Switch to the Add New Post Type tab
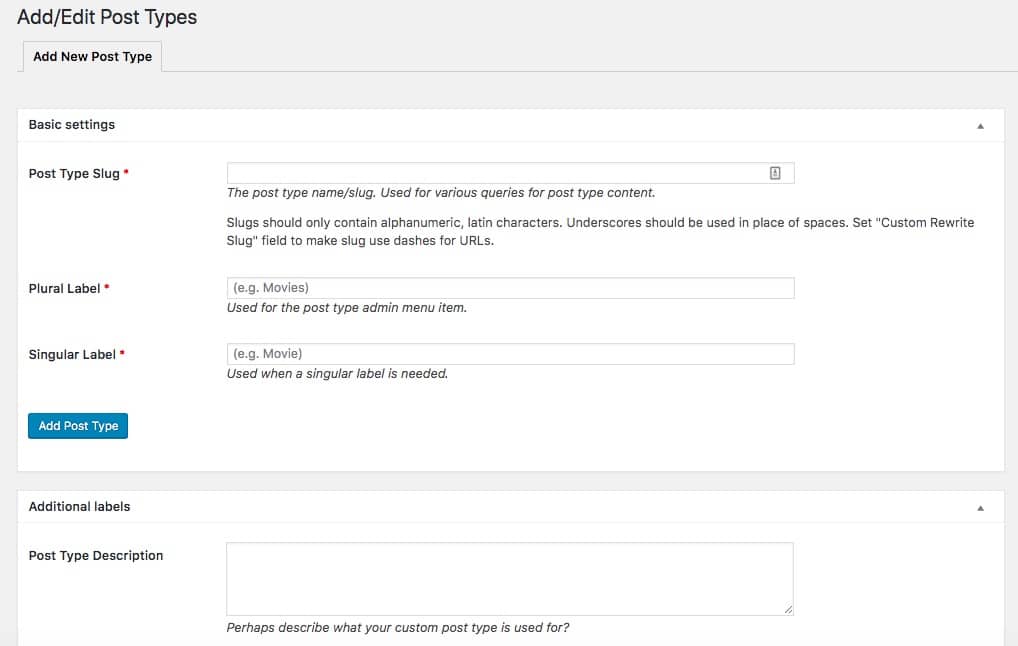 [91, 57]
